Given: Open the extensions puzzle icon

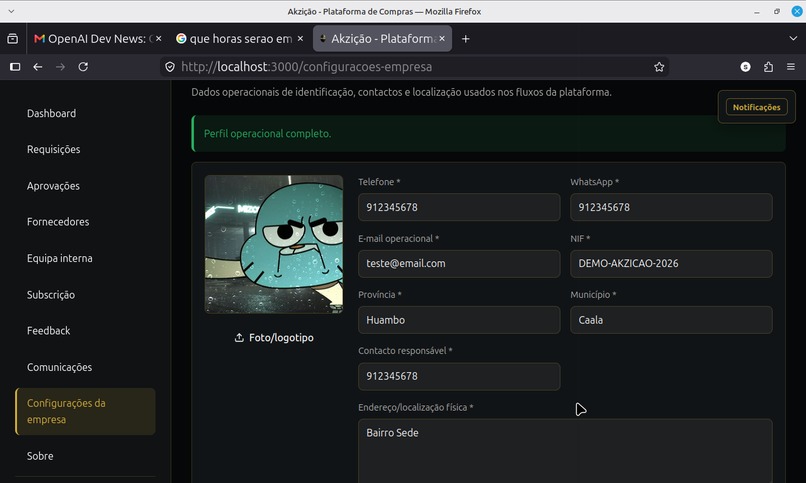Looking at the screenshot, I should click(x=768, y=67).
